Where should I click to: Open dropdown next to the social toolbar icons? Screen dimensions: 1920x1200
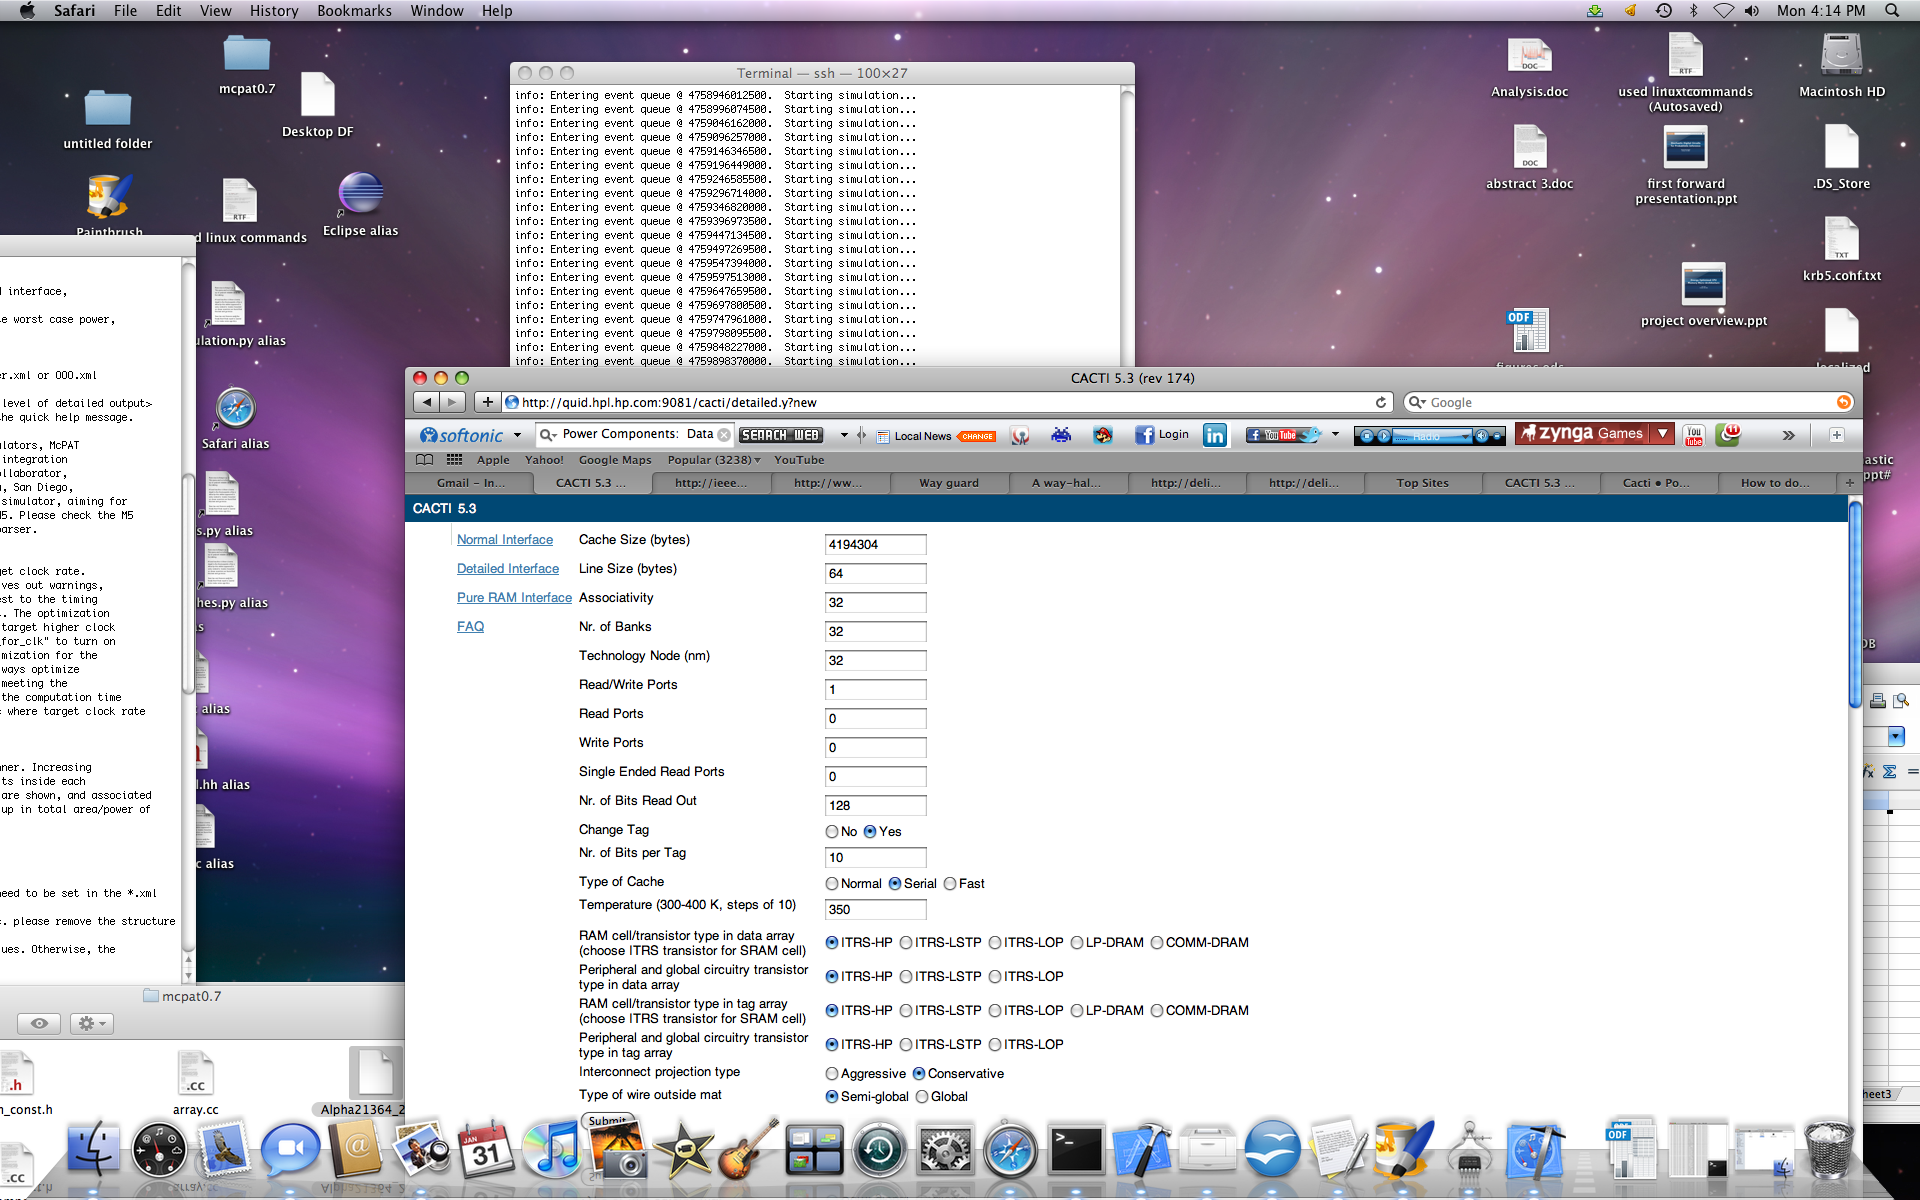[1335, 434]
